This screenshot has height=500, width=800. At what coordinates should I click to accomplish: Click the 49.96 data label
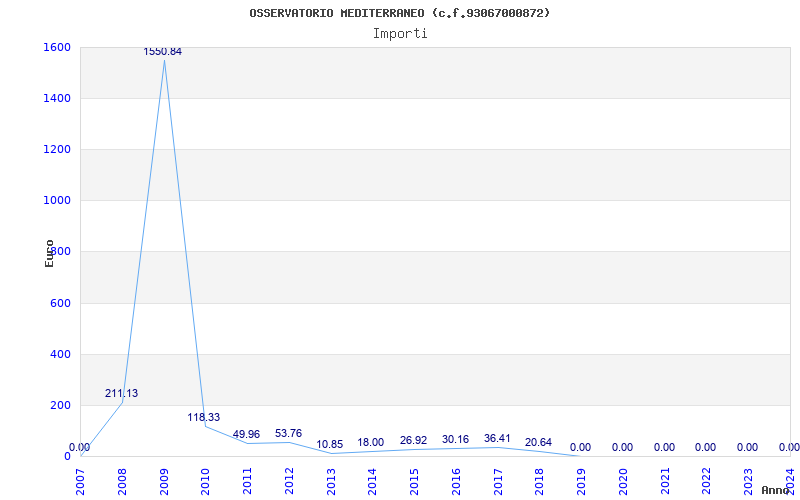pyautogui.click(x=246, y=434)
